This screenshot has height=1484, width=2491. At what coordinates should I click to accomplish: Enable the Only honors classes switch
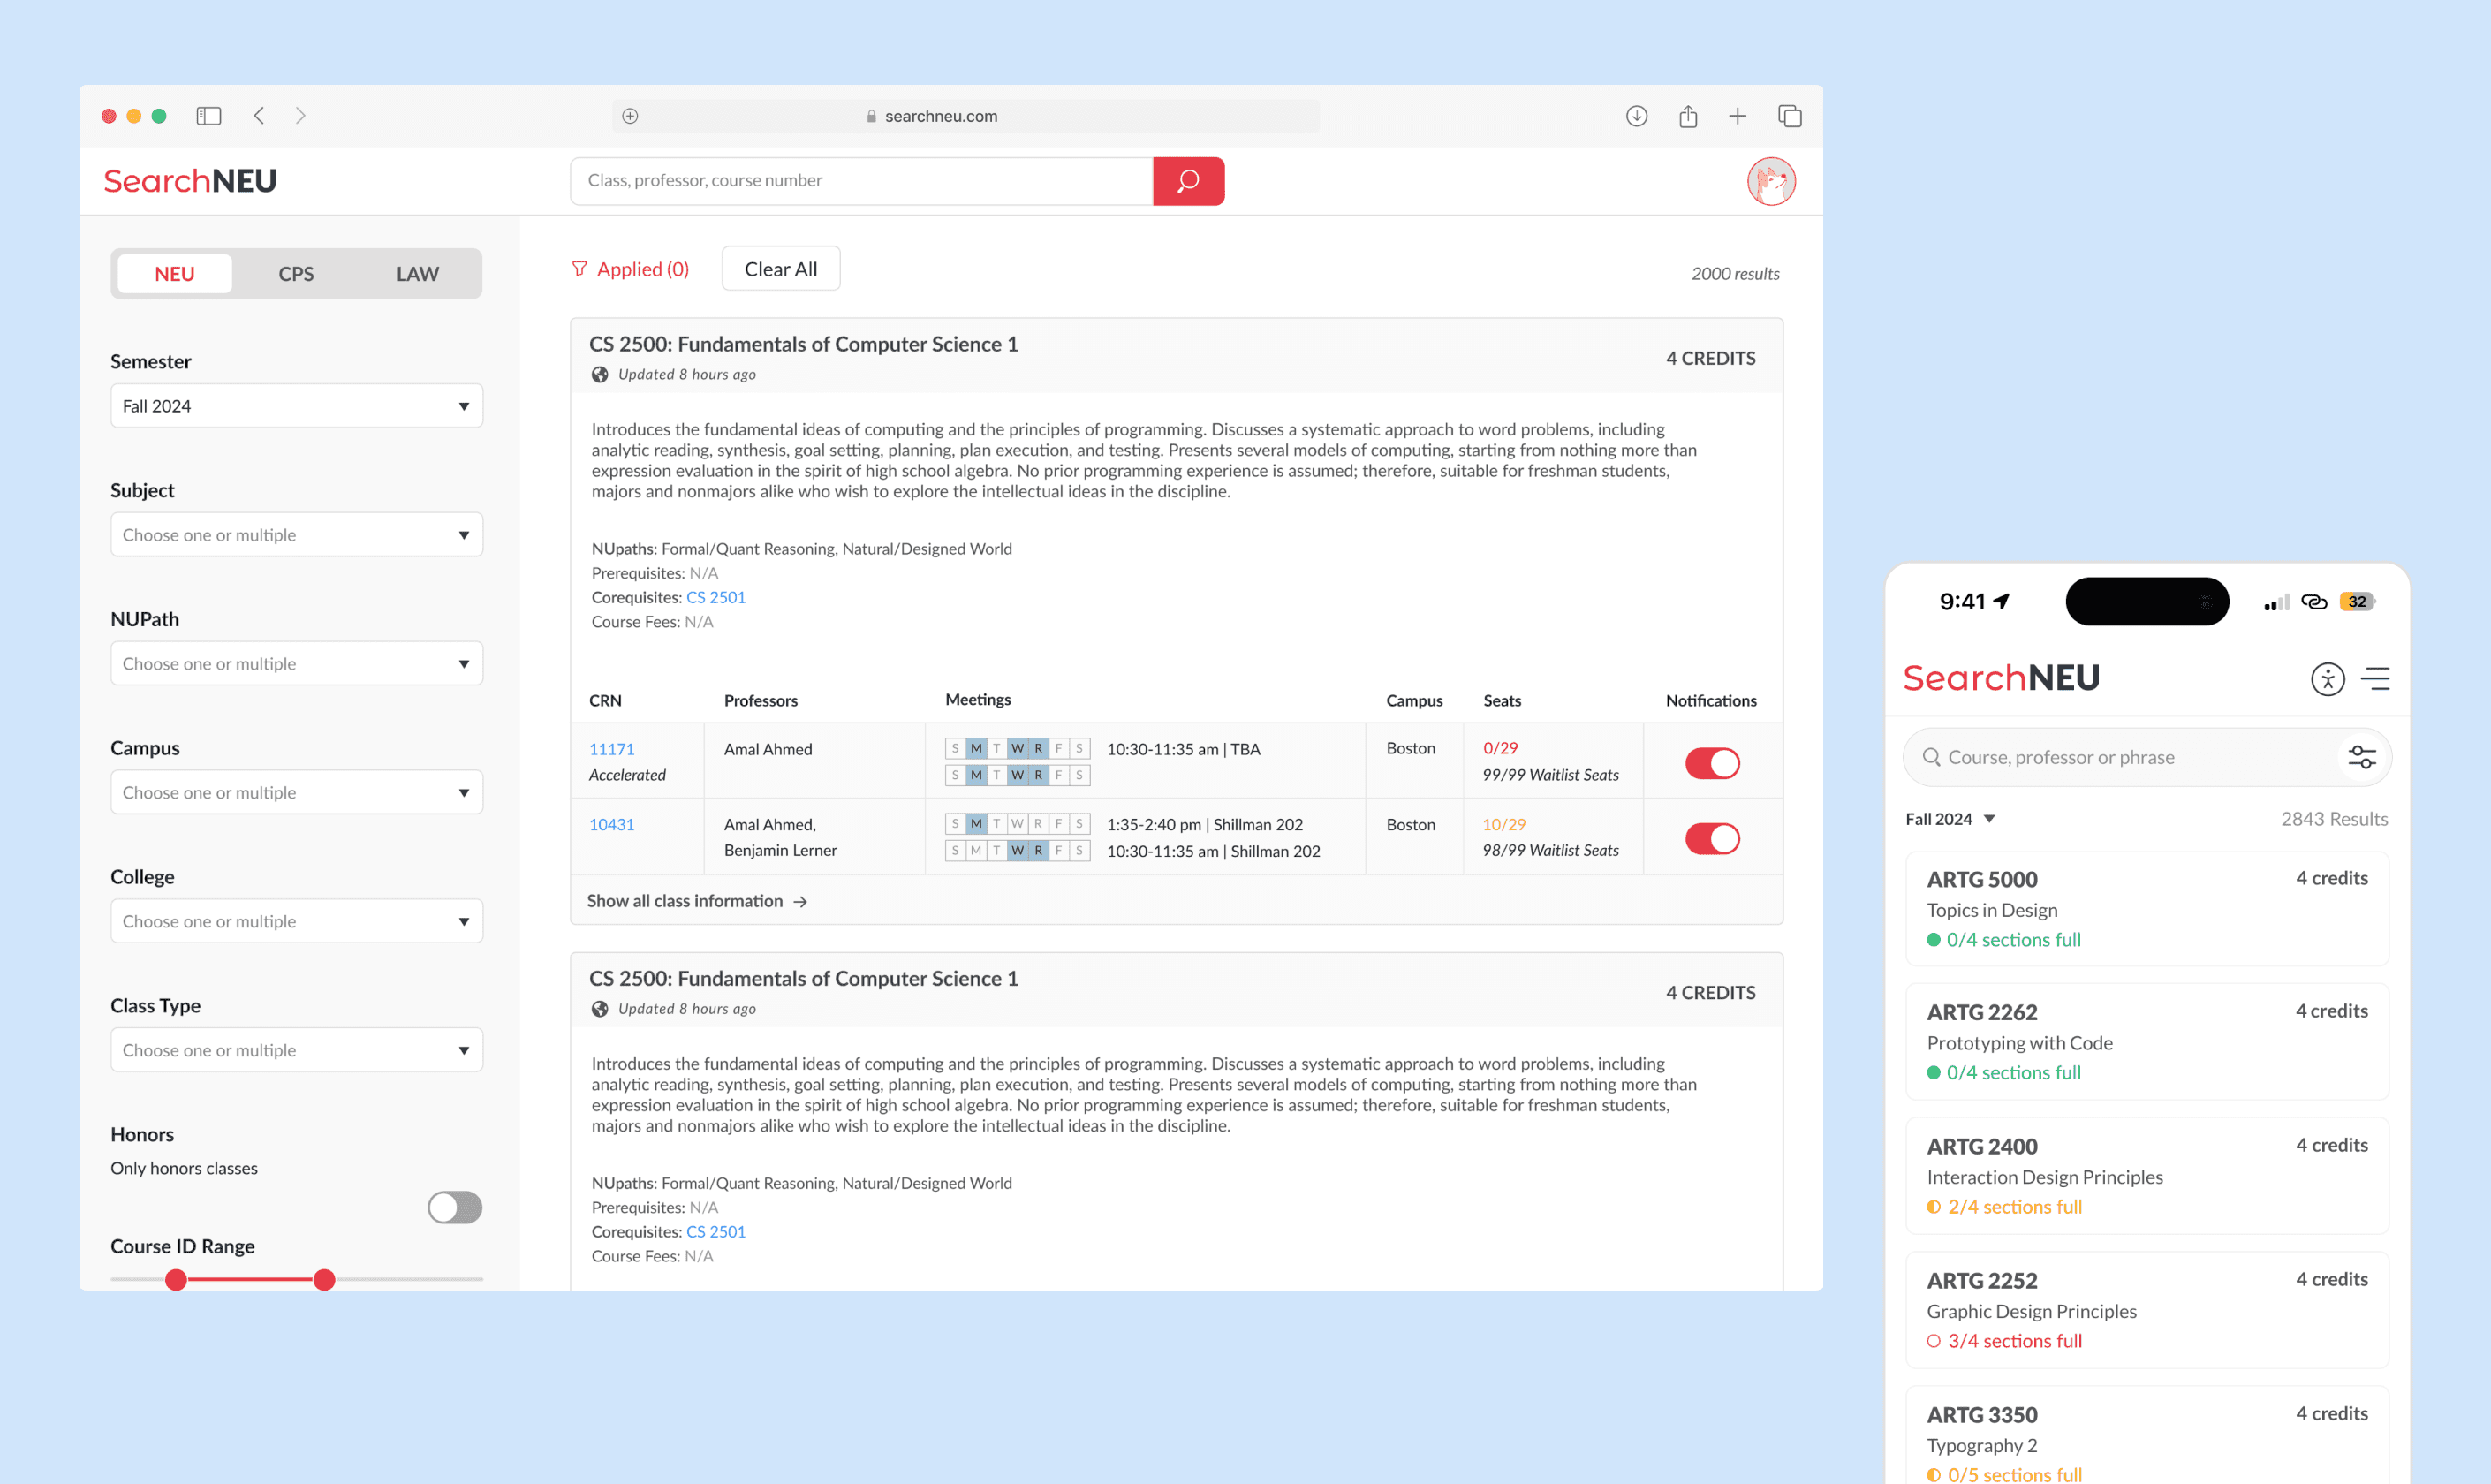(x=454, y=1207)
